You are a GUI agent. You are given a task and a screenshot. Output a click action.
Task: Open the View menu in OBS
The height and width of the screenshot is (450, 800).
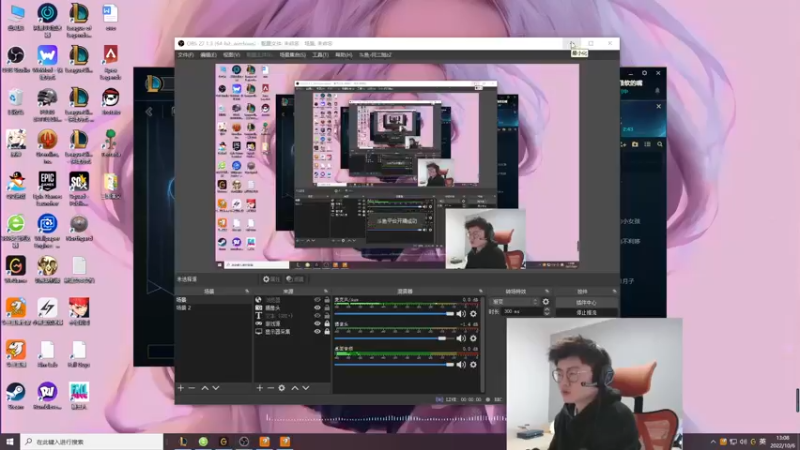point(231,55)
